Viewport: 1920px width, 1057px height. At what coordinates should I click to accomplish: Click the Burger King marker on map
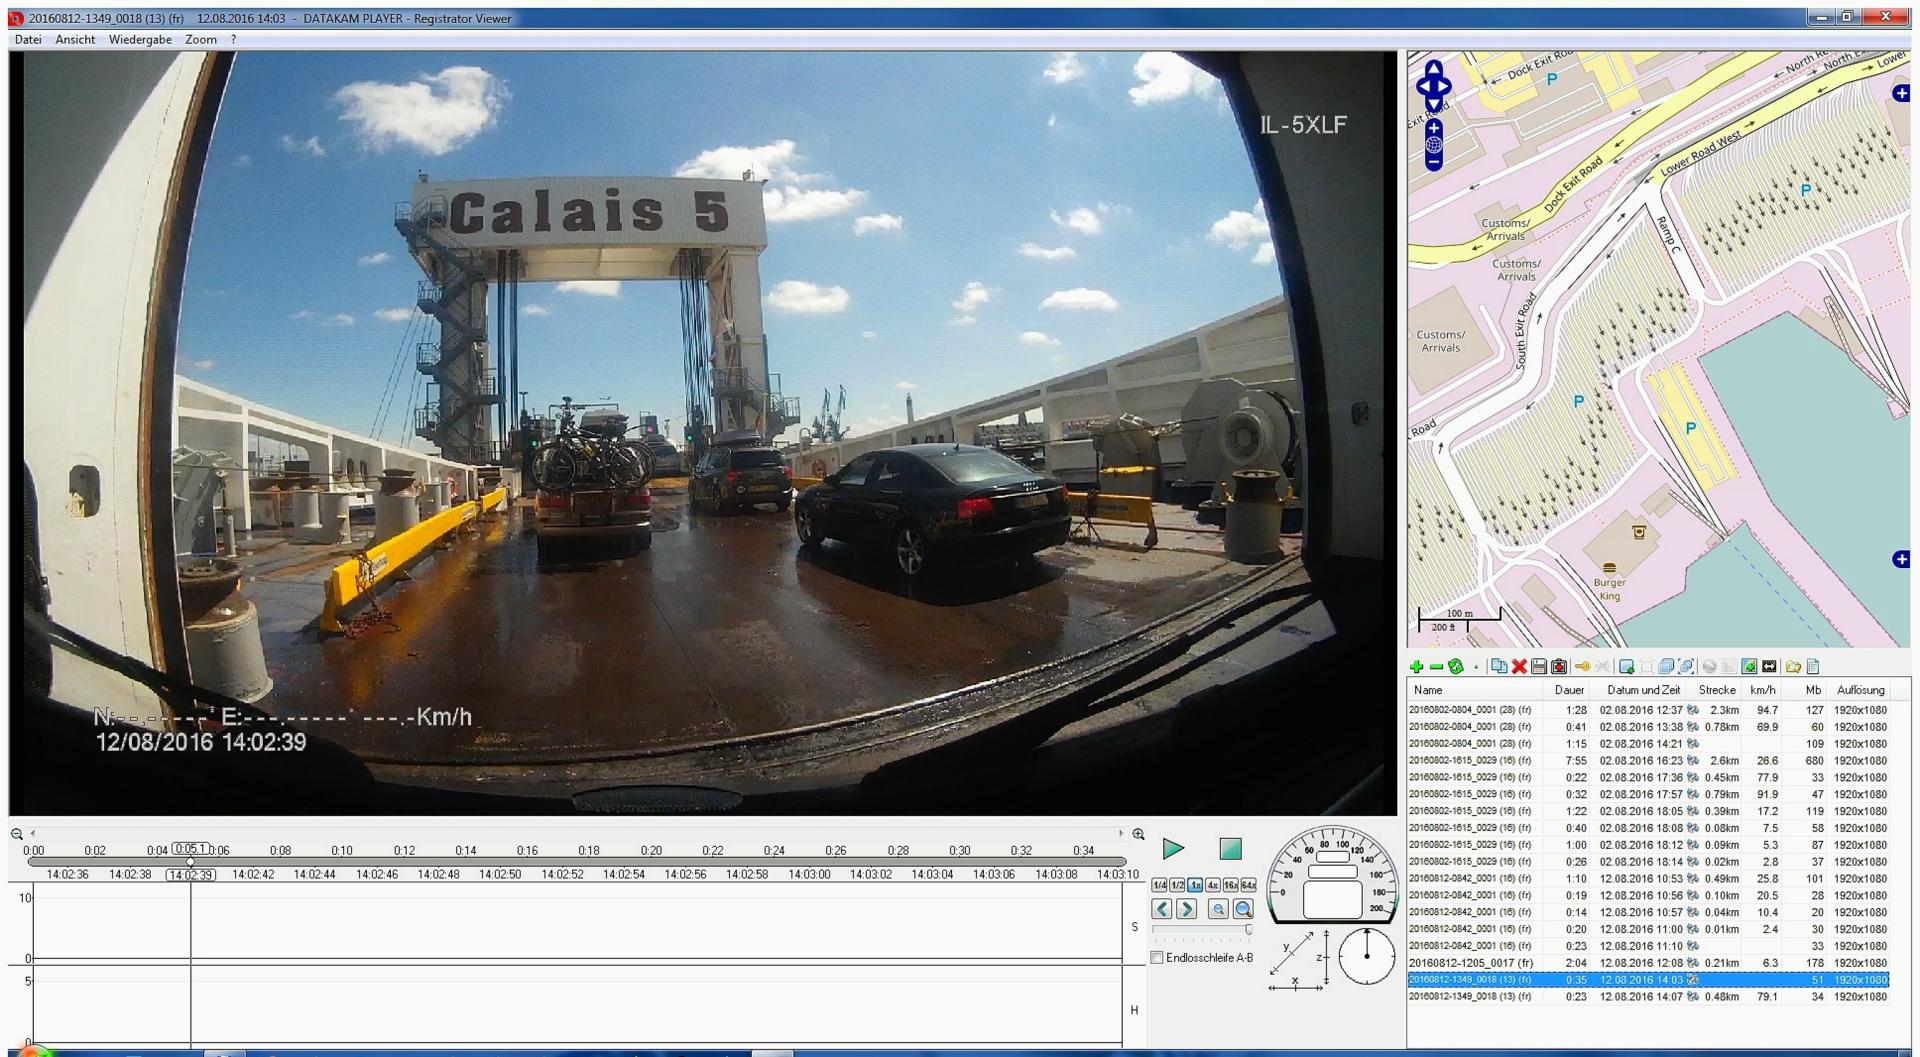point(1609,568)
